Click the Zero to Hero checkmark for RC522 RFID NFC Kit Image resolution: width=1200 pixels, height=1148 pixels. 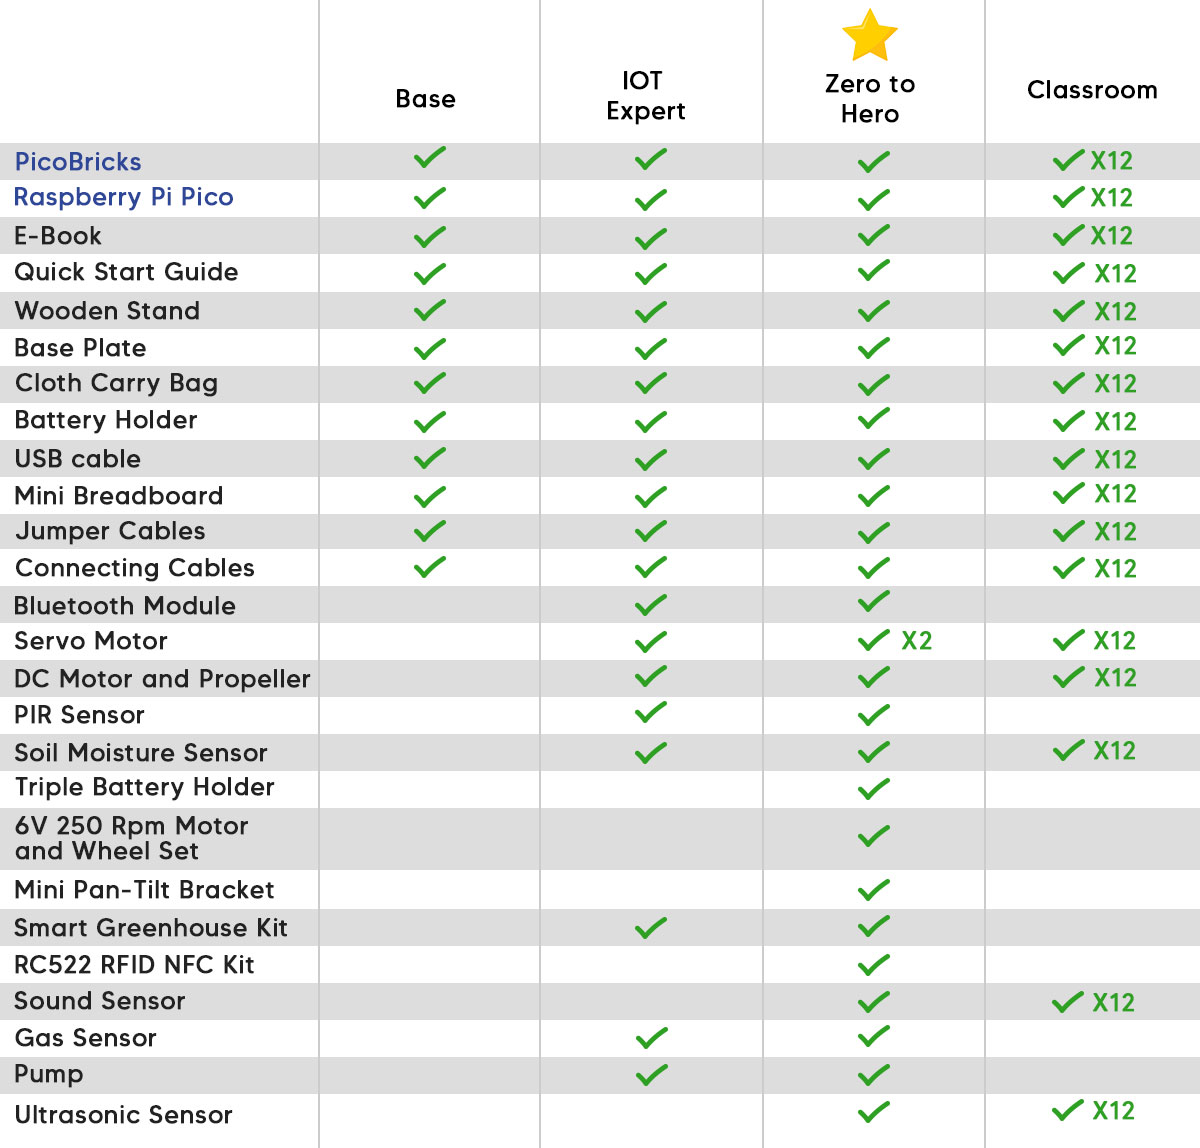pyautogui.click(x=874, y=965)
